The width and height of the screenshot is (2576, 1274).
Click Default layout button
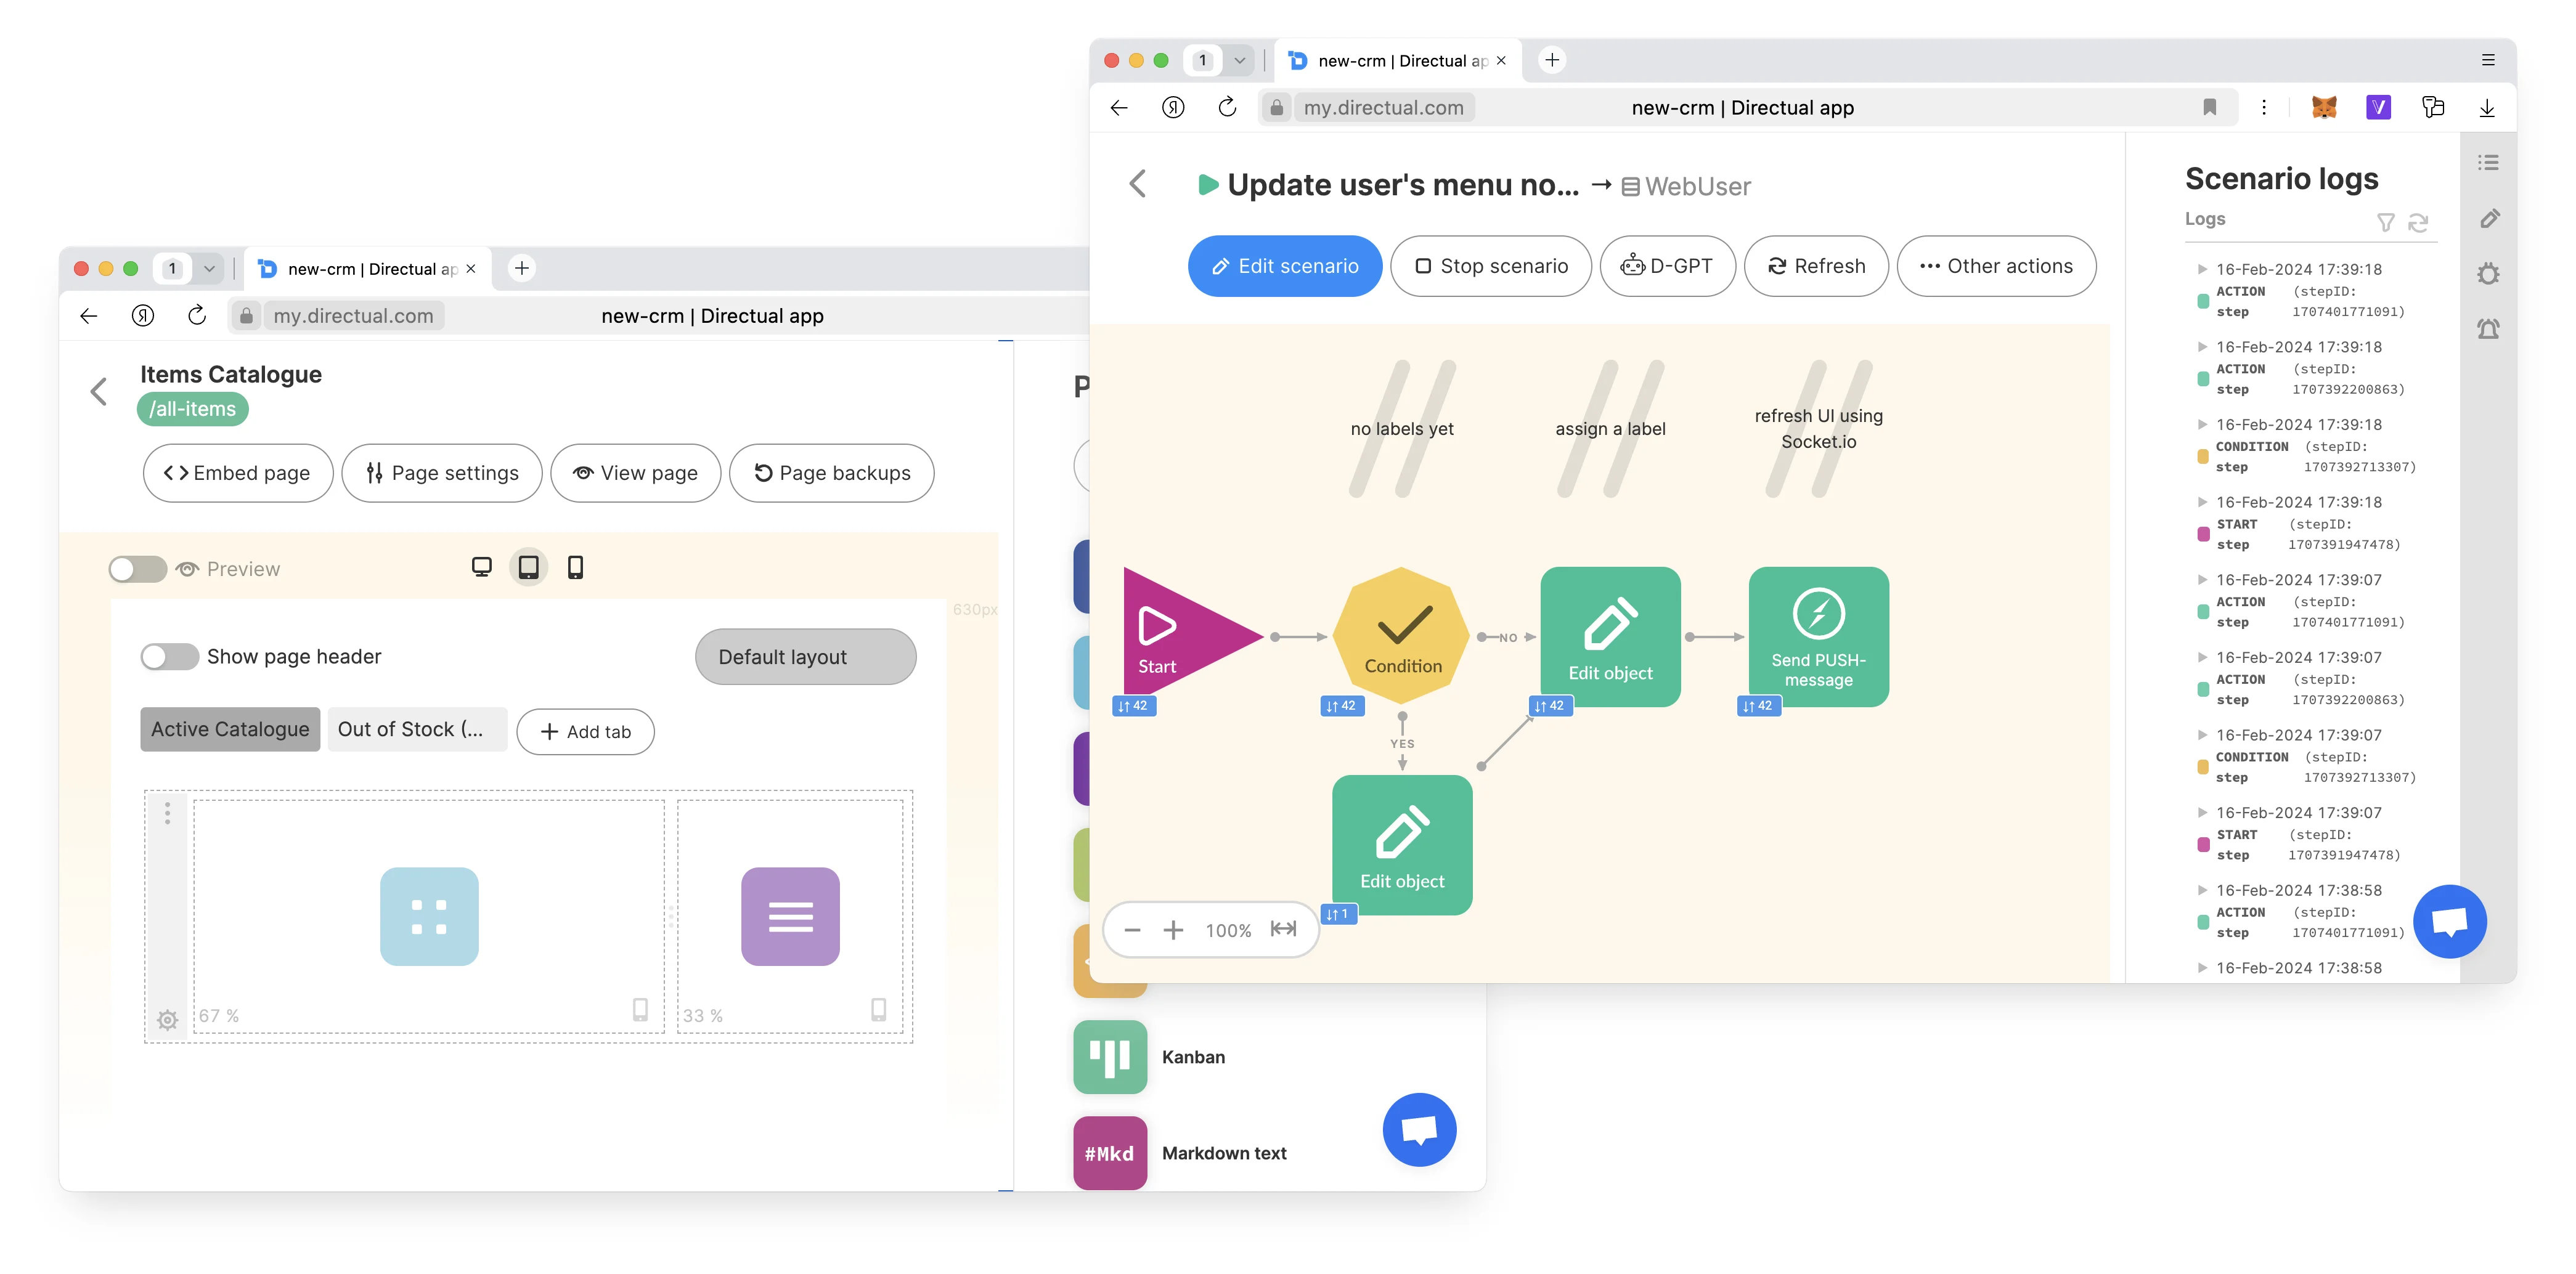coord(805,656)
